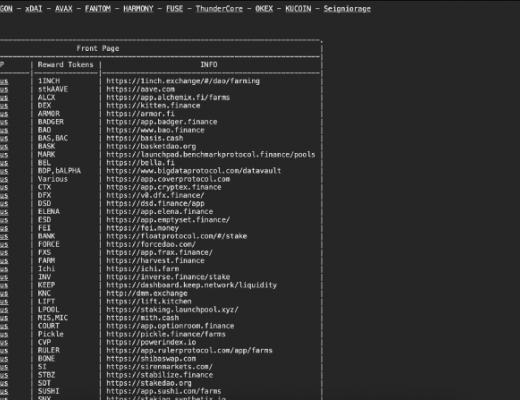Click the app.alchemix.fi/farms URL
Viewport: 520px width, 400px height.
coord(168,97)
